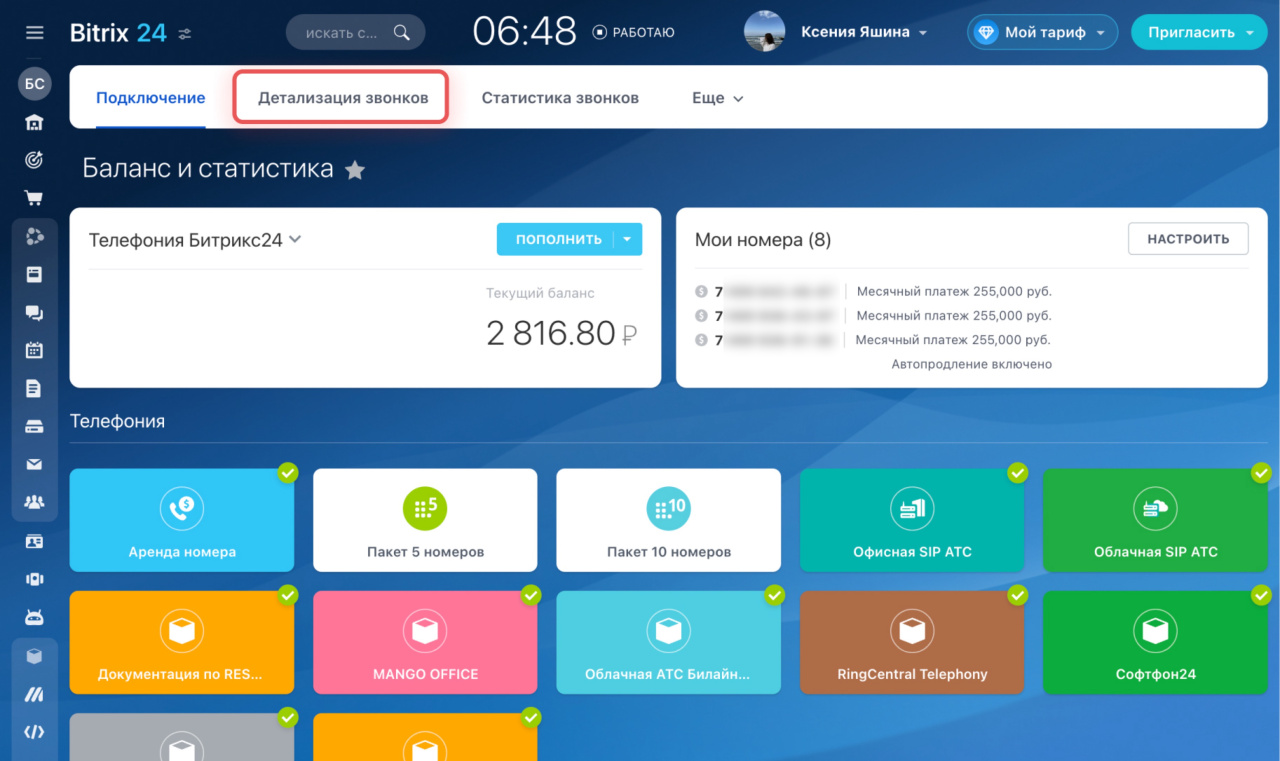Screen dimensions: 1280x761
Task: Open the Детализация звонков tab
Action: click(x=343, y=98)
